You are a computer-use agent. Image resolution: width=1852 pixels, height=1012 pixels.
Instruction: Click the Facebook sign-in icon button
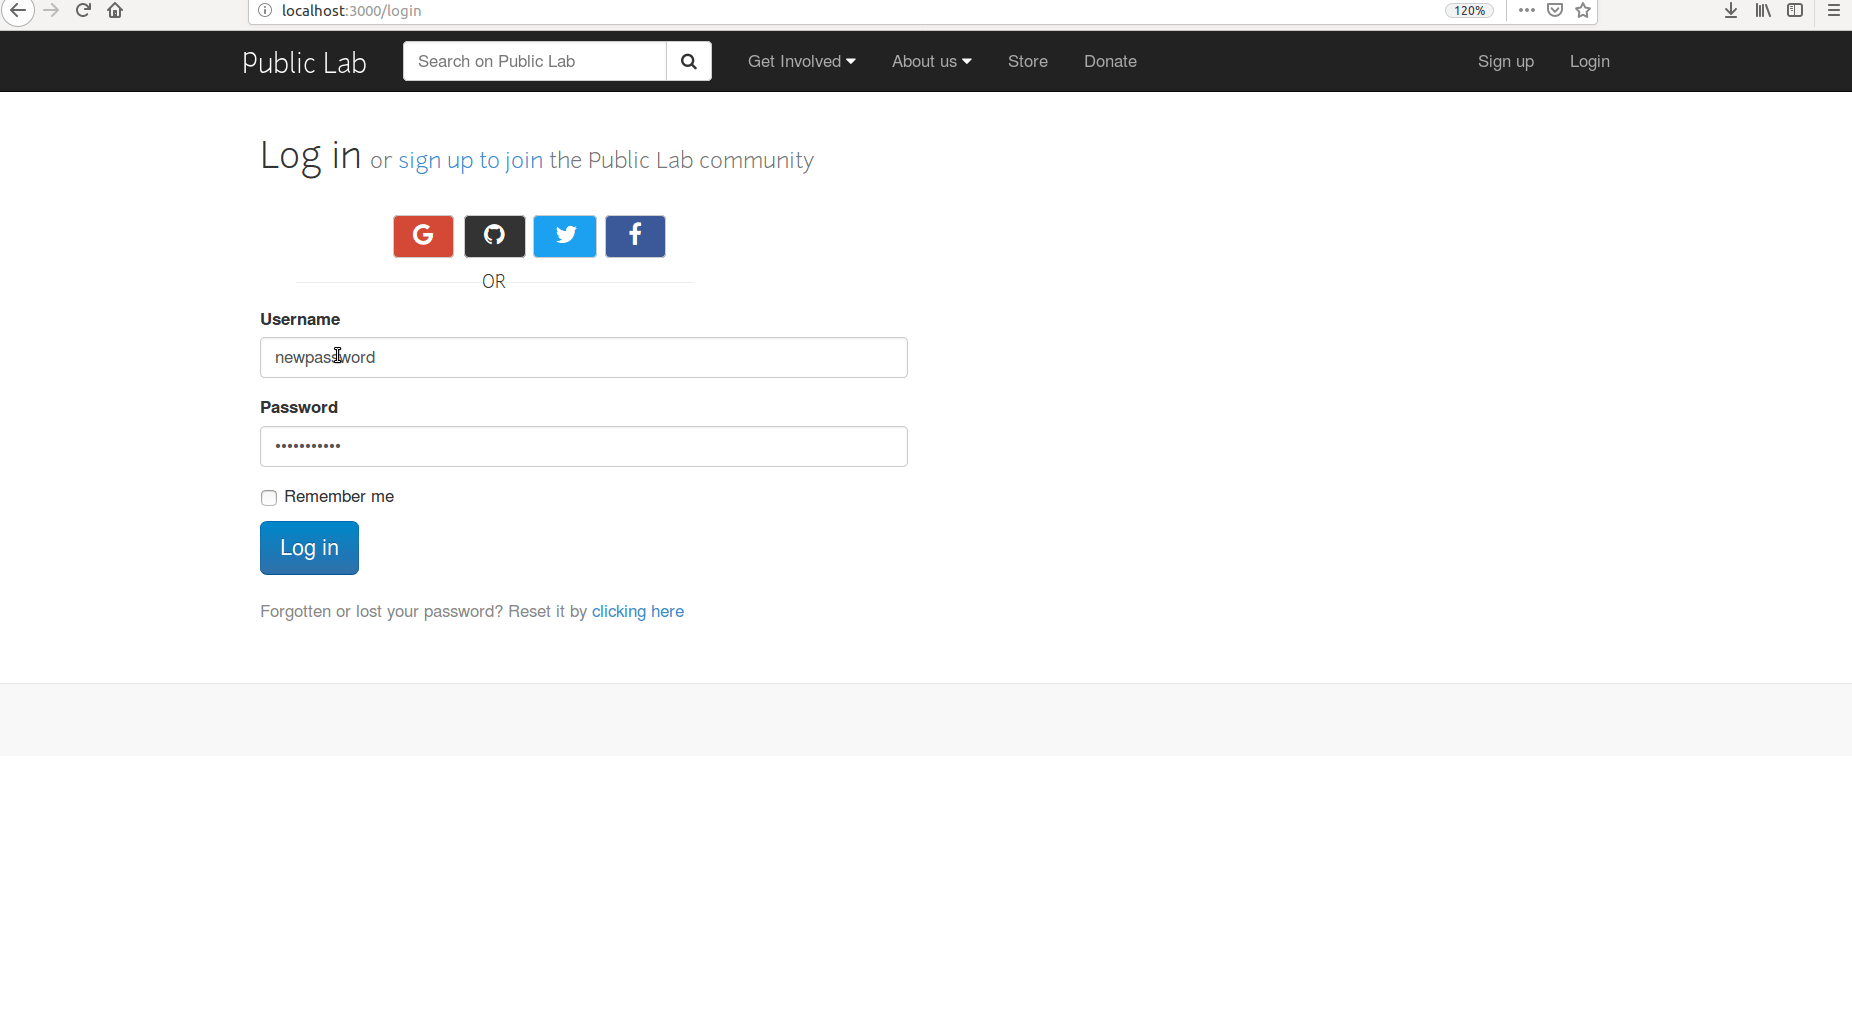click(635, 236)
